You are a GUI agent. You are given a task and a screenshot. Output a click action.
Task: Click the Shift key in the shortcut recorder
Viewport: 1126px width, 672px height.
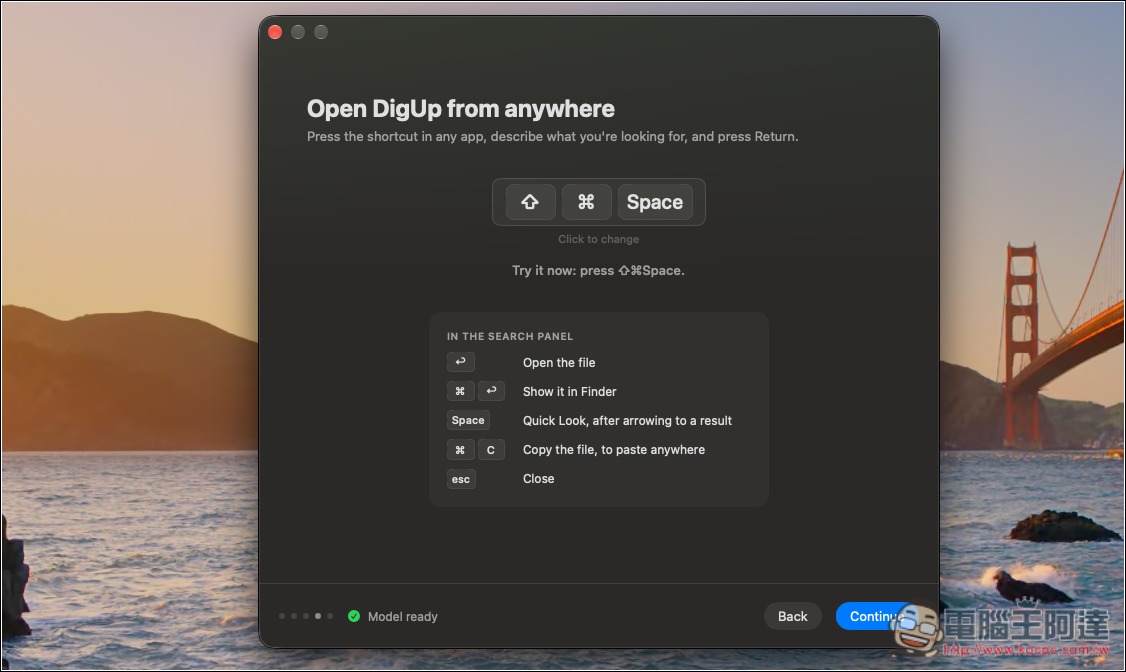click(531, 202)
